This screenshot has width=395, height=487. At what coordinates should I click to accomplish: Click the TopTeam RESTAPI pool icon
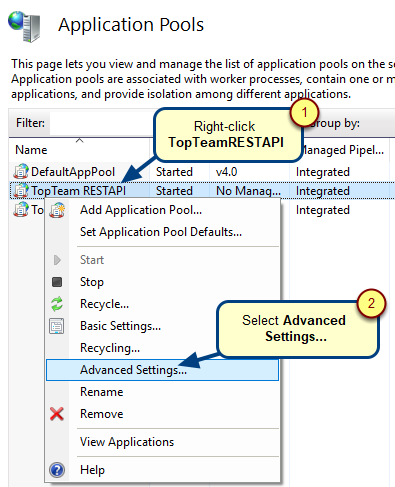coord(21,191)
